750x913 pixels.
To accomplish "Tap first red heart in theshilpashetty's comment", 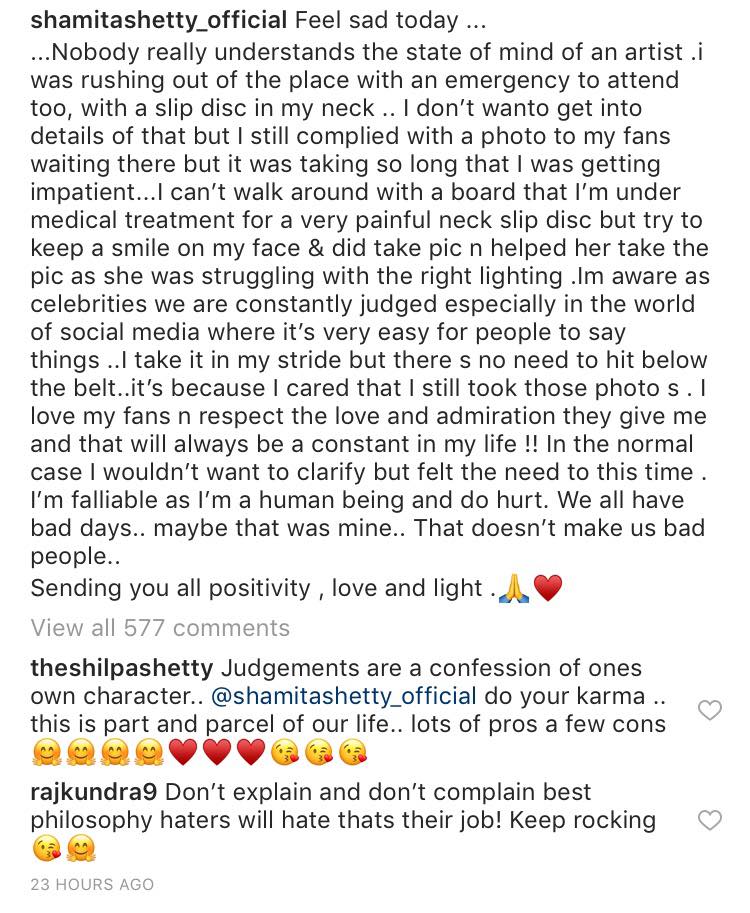I will click(x=181, y=752).
